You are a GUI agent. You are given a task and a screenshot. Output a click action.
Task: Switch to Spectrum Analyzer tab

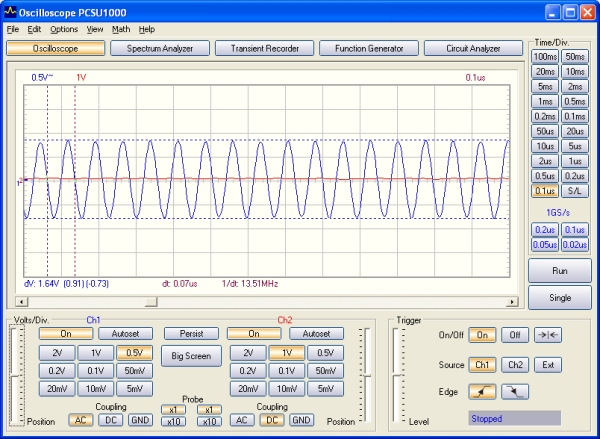coord(161,48)
